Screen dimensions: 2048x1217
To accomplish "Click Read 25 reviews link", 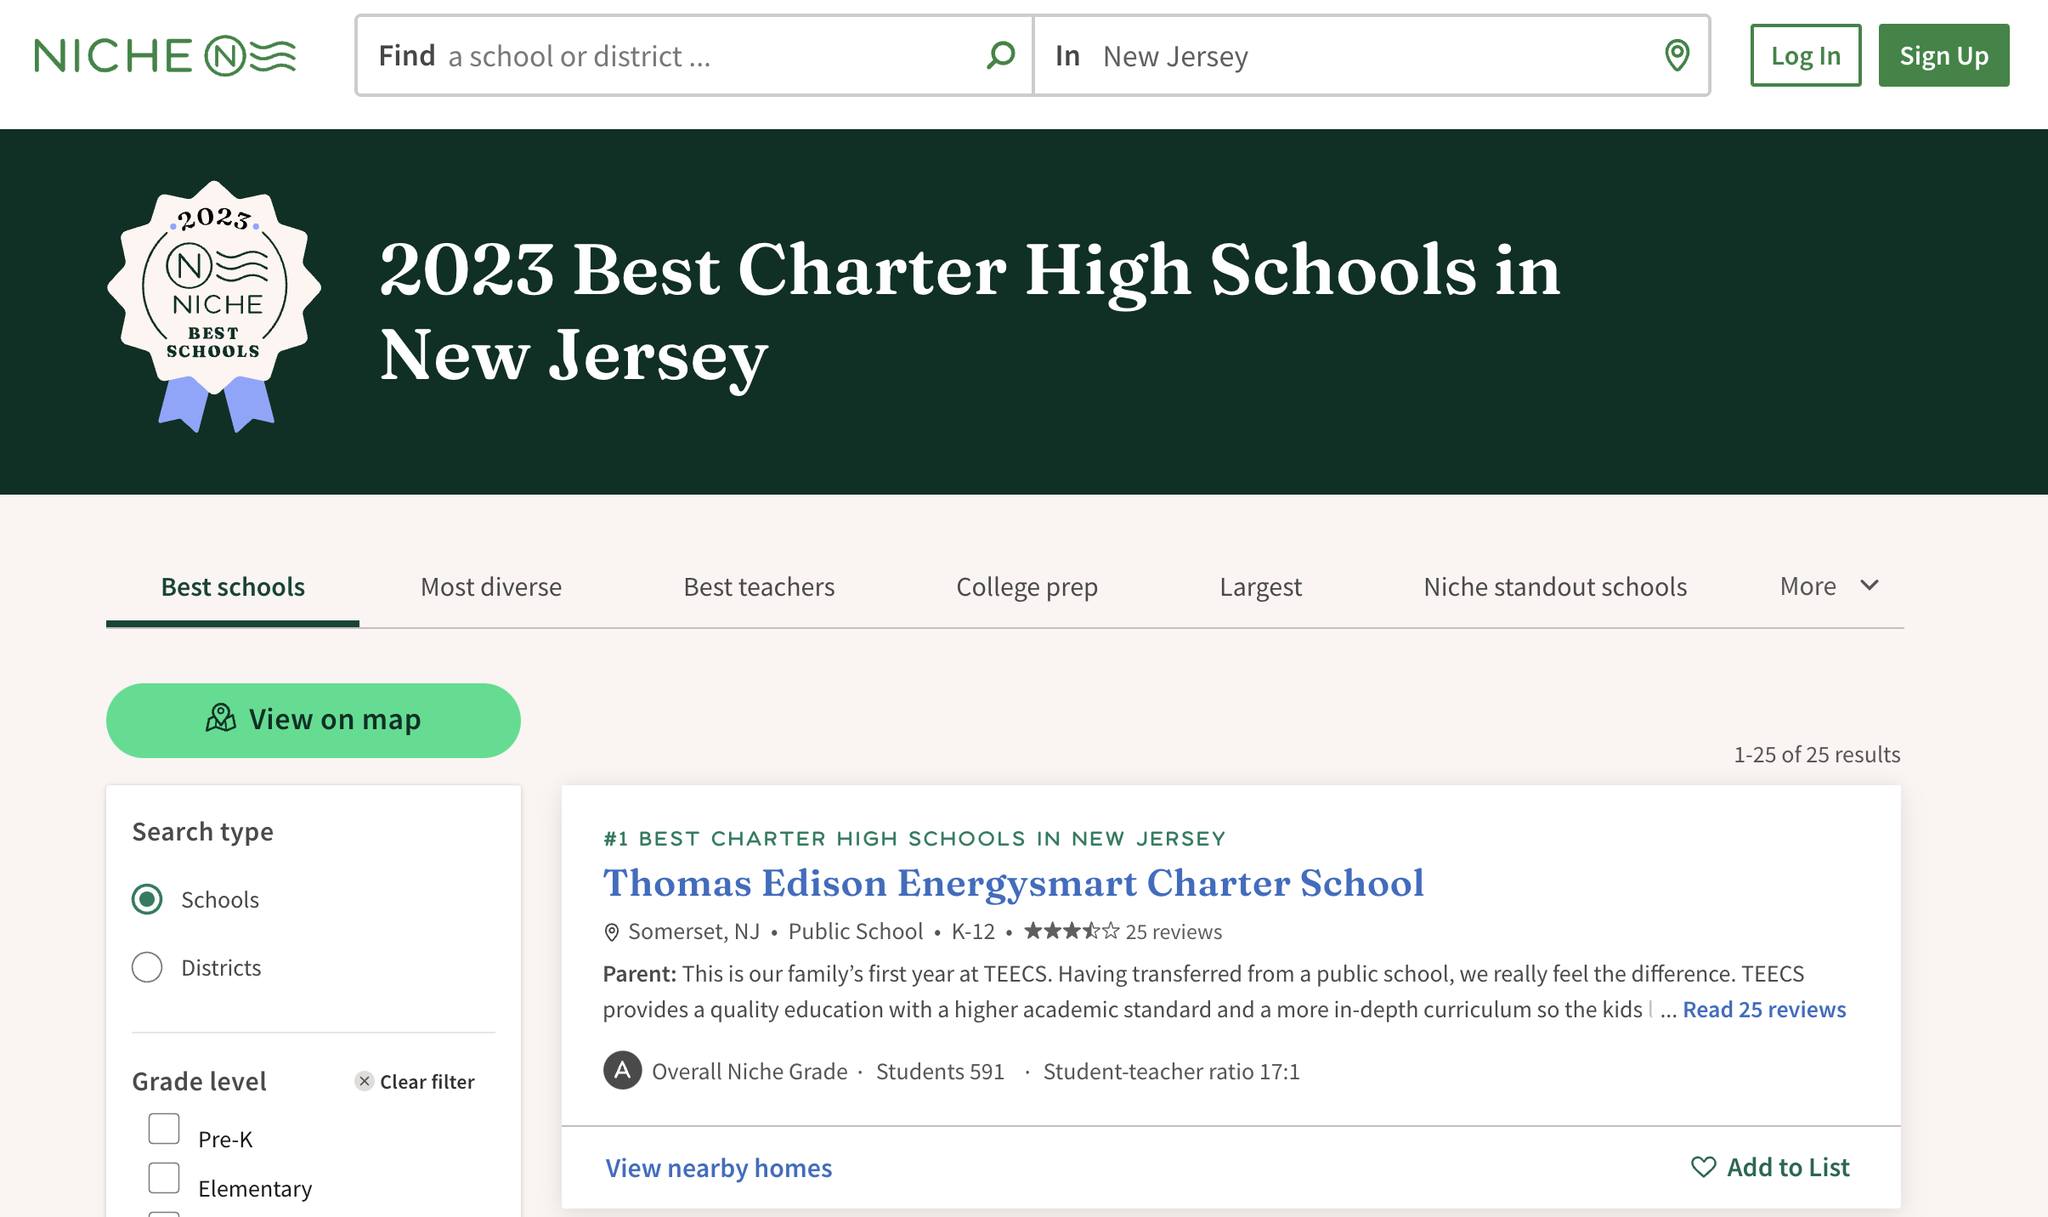I will [1764, 1009].
